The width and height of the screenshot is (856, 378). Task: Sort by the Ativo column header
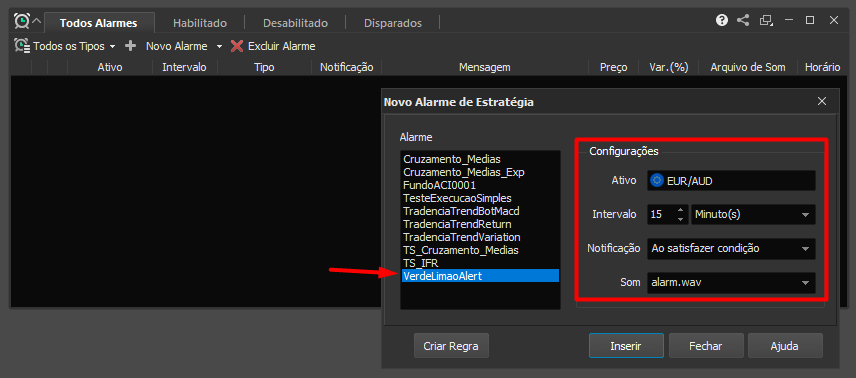tap(110, 67)
